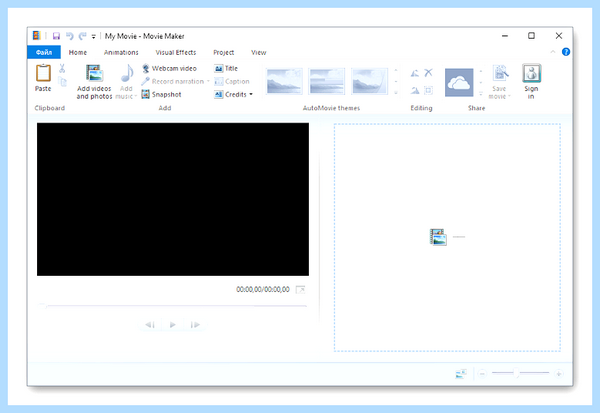Click the Rotate right icon
Screen dimensions: 600x413
pyautogui.click(x=415, y=91)
